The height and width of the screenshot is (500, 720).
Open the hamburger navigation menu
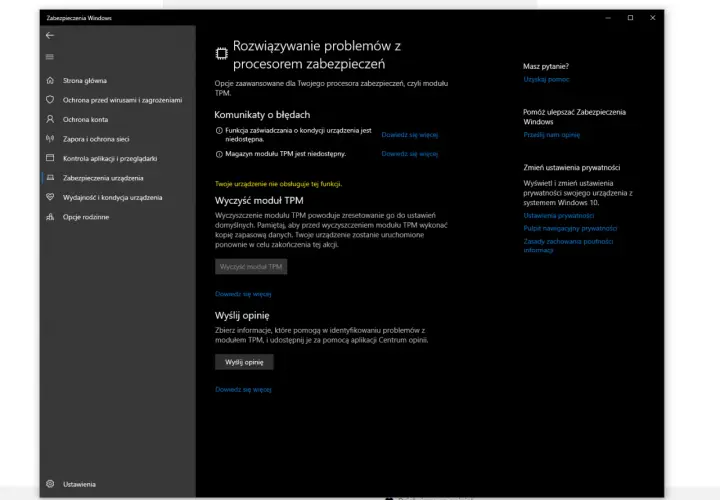click(x=50, y=57)
